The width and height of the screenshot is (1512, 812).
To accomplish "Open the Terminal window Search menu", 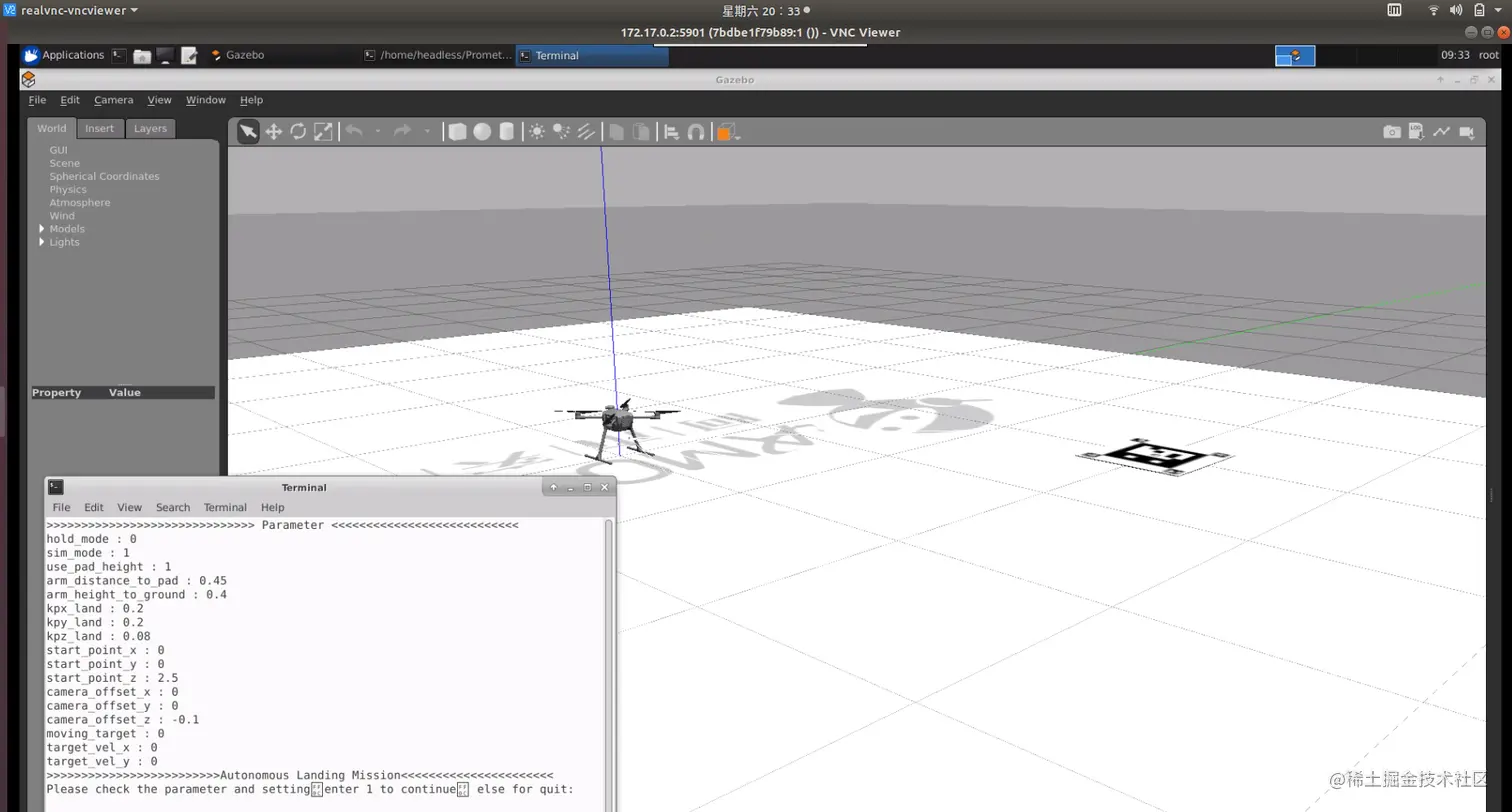I will click(x=173, y=507).
